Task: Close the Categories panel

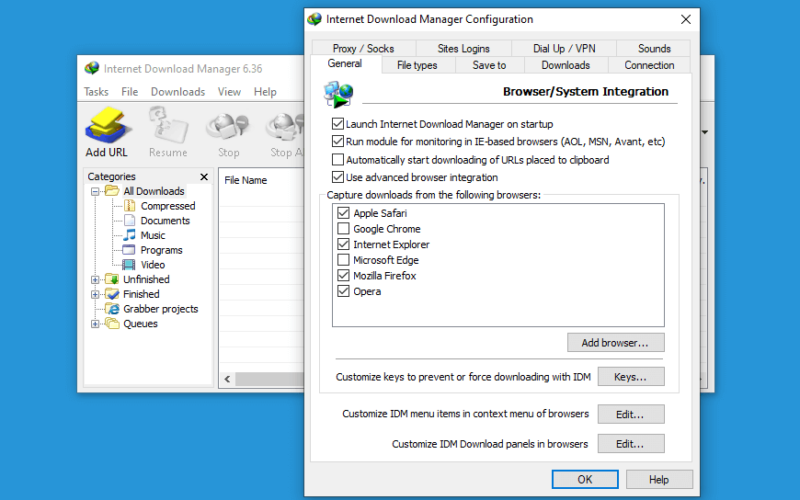Action: (204, 177)
